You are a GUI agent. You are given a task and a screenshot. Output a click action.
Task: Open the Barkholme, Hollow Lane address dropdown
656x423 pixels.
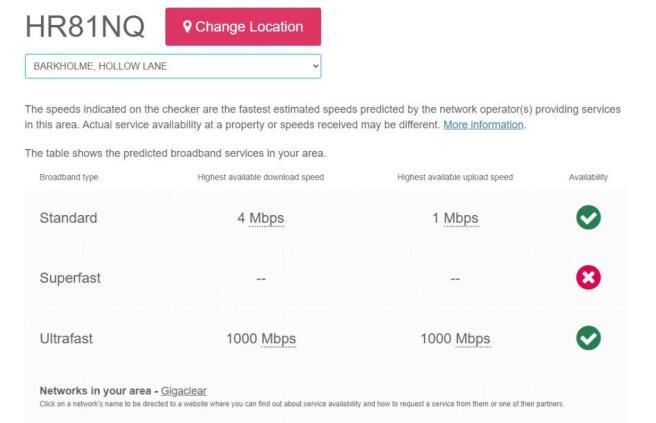(172, 66)
